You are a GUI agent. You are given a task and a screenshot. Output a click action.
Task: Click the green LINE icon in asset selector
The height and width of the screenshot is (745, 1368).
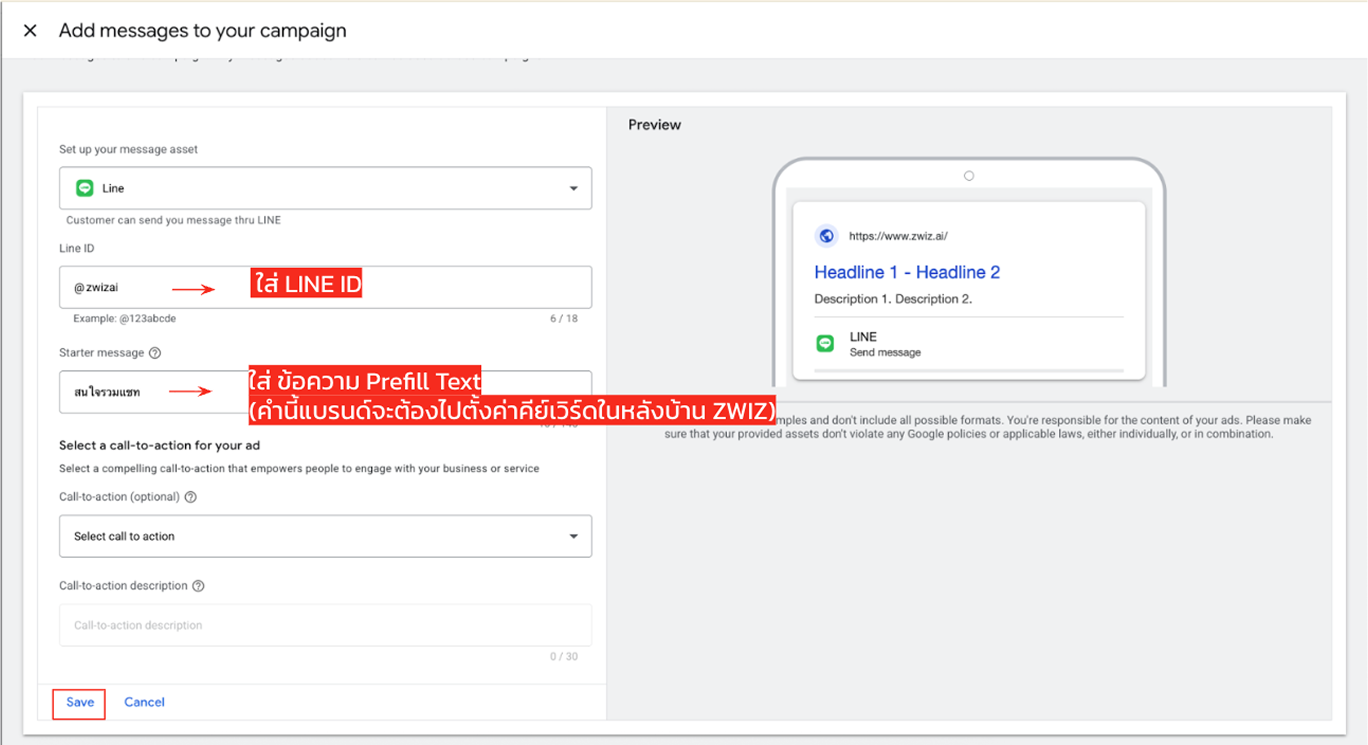coord(85,188)
